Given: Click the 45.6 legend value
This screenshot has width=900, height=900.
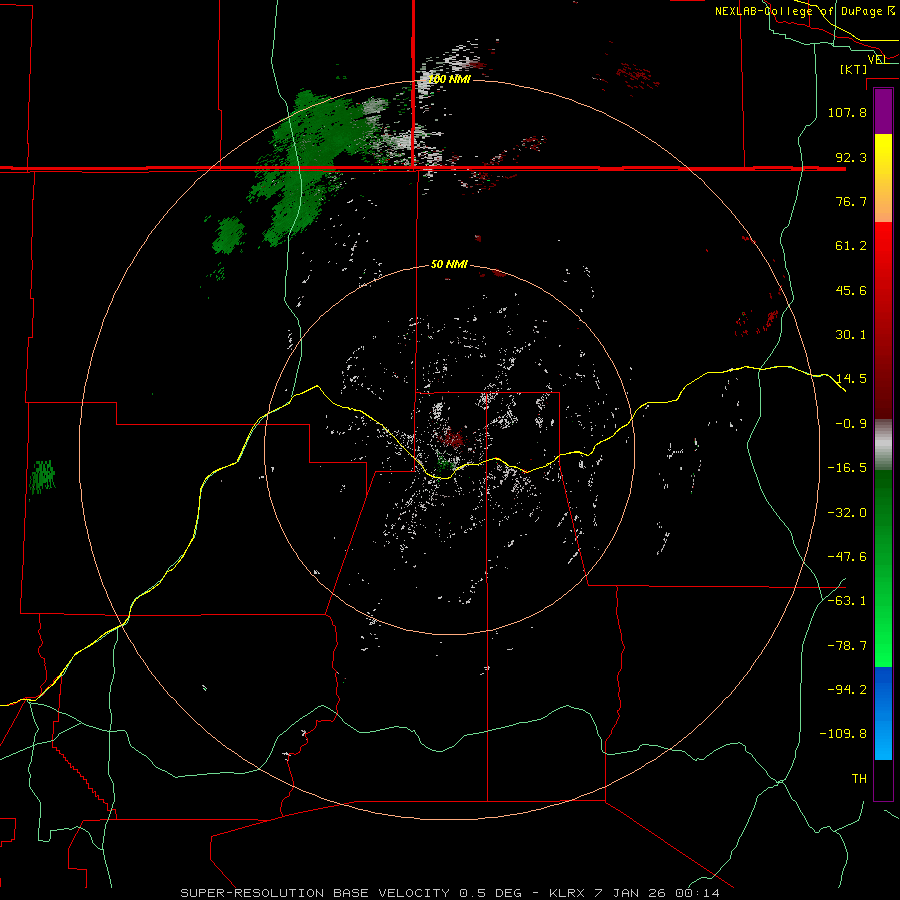Looking at the screenshot, I should point(851,290).
